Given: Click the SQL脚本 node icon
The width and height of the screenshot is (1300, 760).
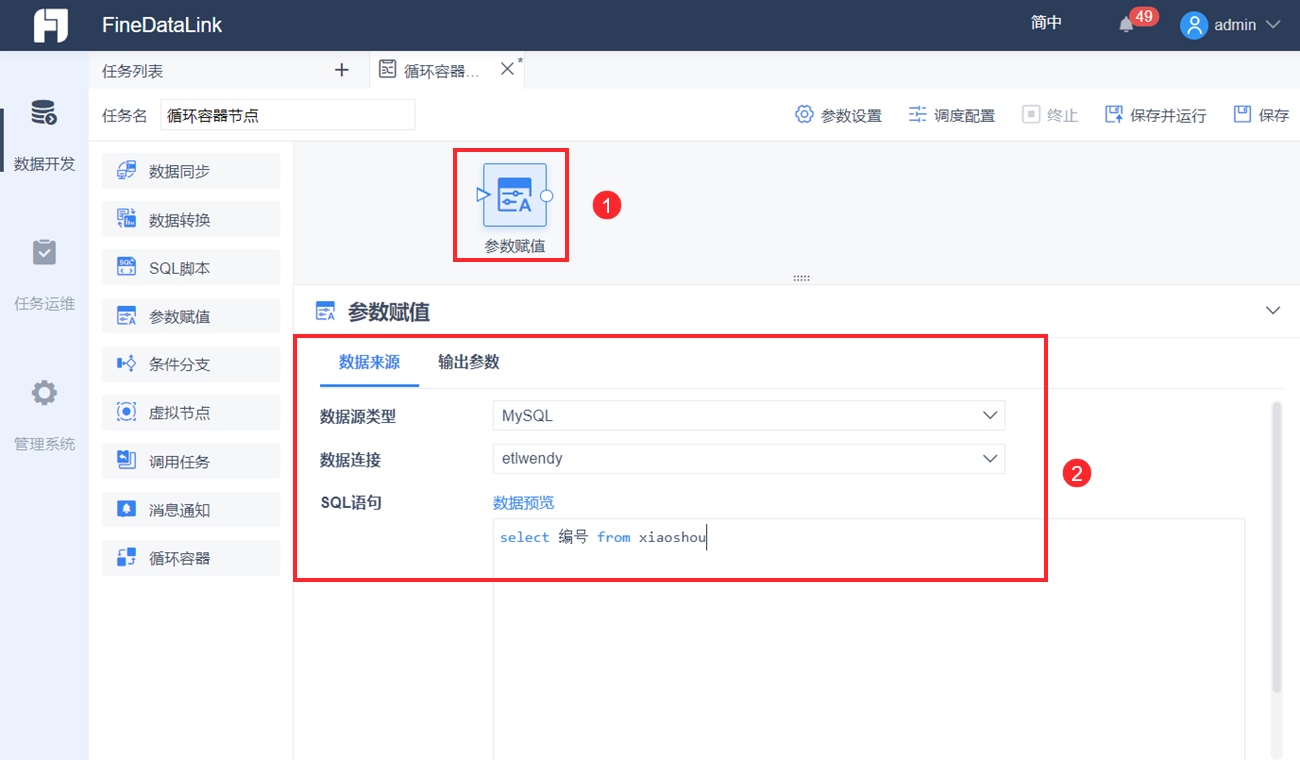Looking at the screenshot, I should coord(126,267).
